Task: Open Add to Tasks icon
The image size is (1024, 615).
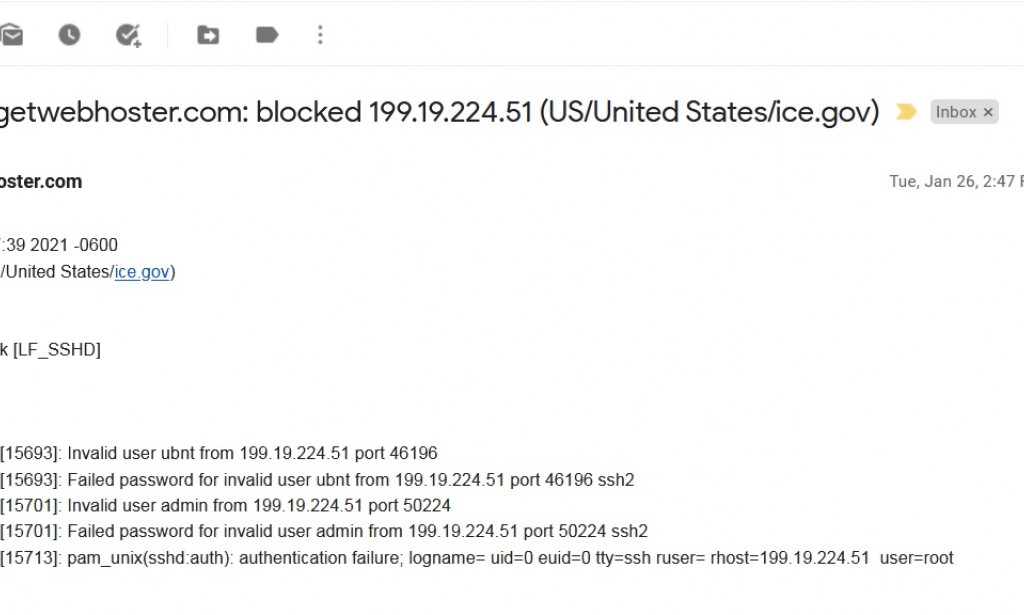Action: coord(128,34)
